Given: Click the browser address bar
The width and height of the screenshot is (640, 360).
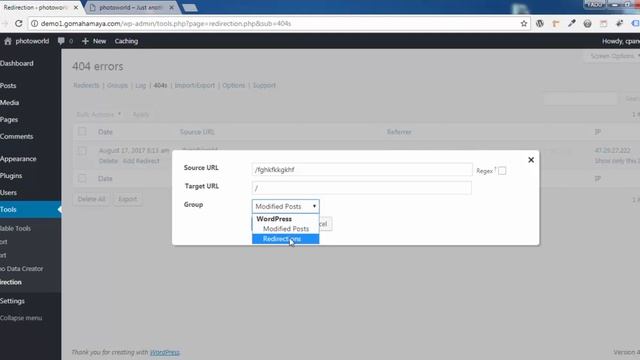Looking at the screenshot, I should click(278, 24).
